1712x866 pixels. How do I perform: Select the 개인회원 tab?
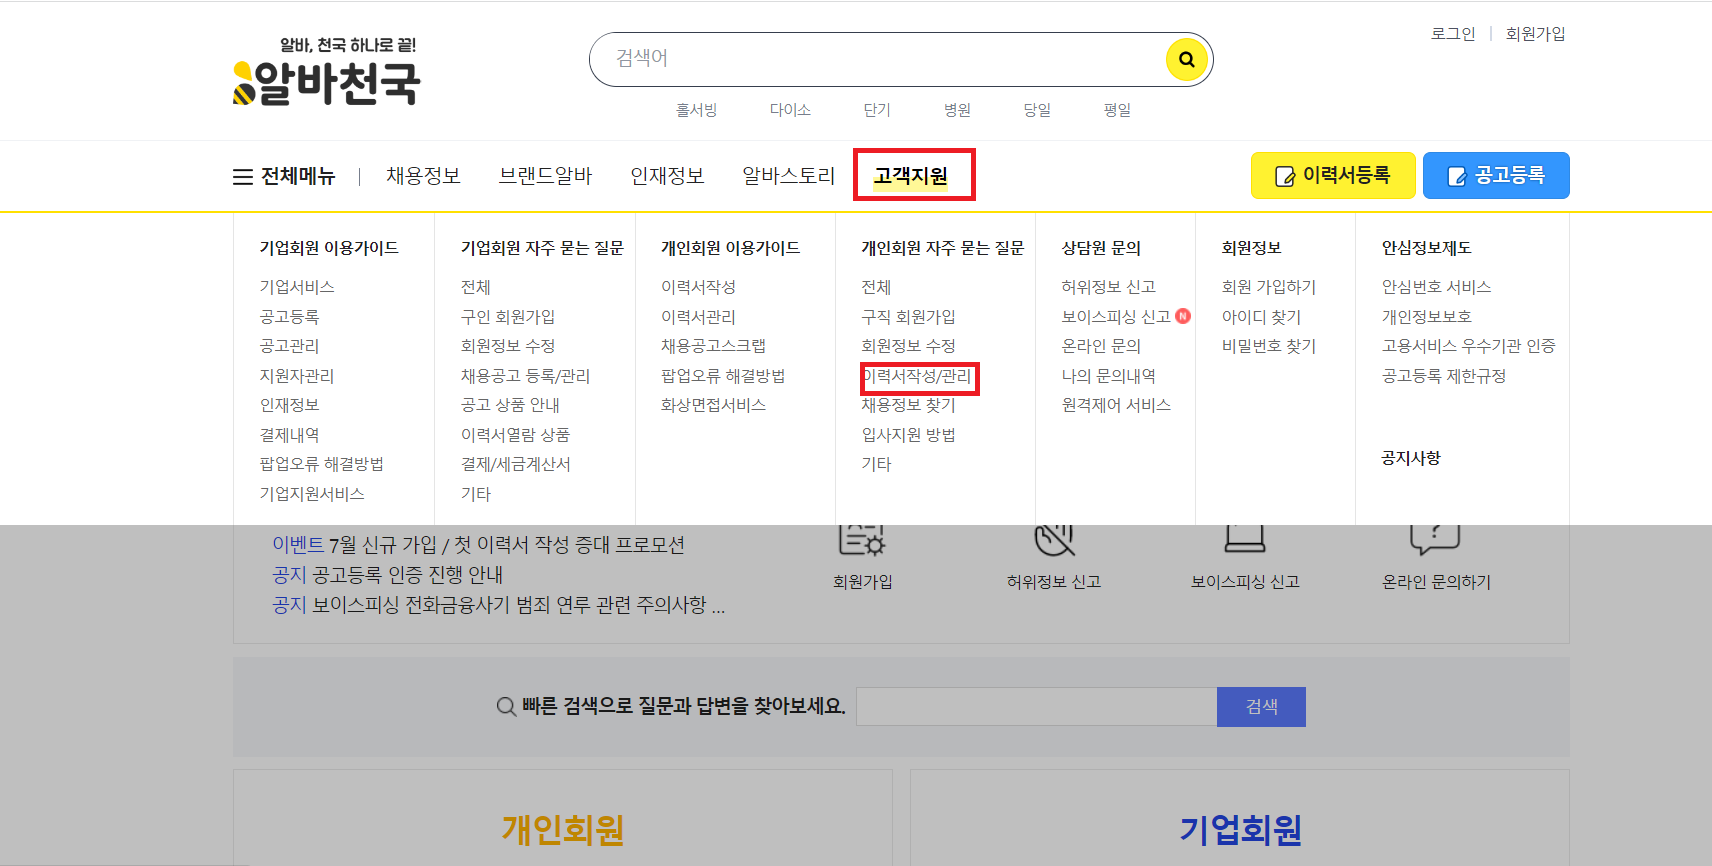tap(563, 830)
